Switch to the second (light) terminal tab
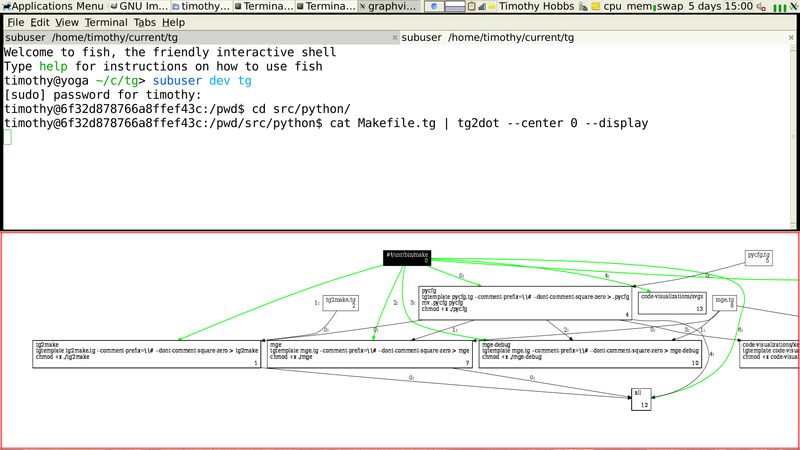This screenshot has height=450, width=800. point(597,37)
